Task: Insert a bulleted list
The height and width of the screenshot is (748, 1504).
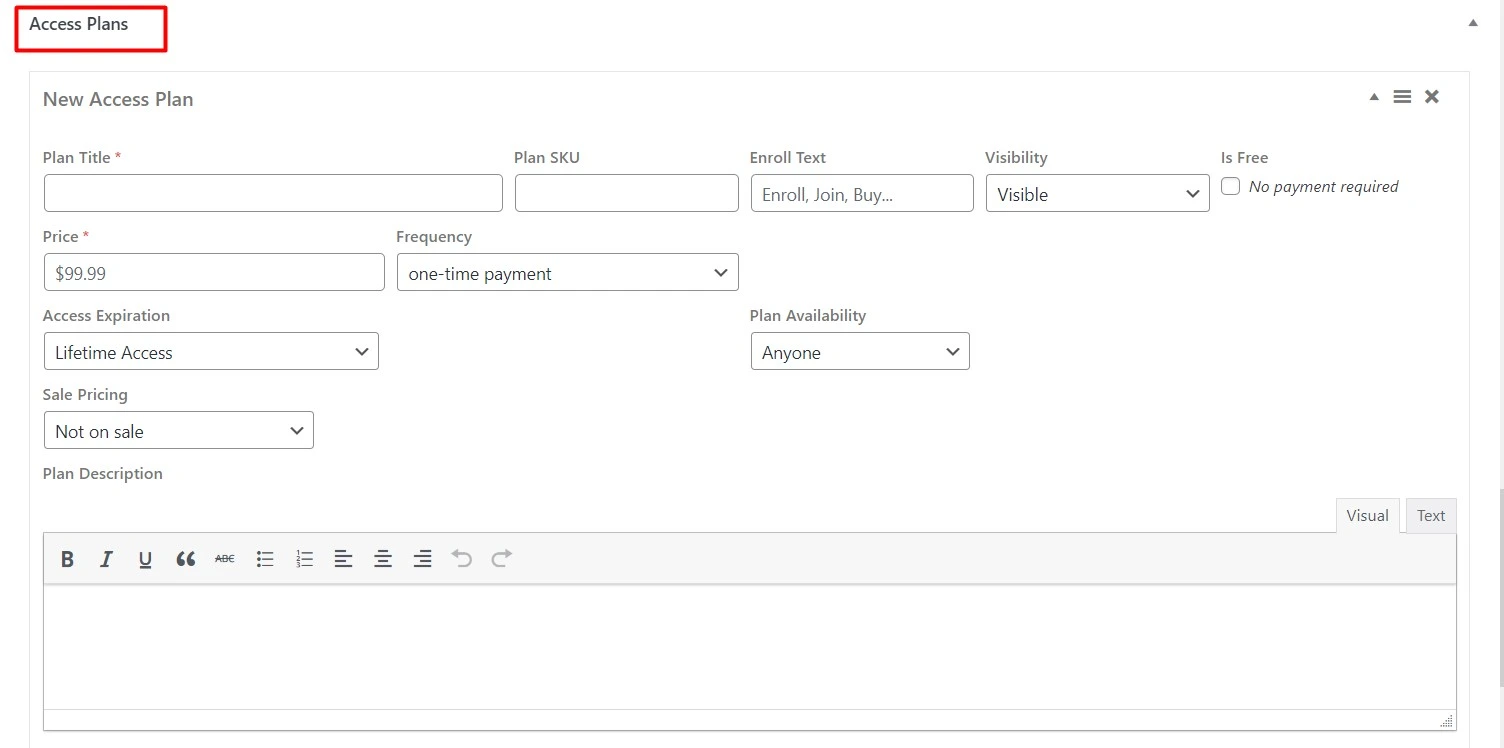Action: (265, 559)
